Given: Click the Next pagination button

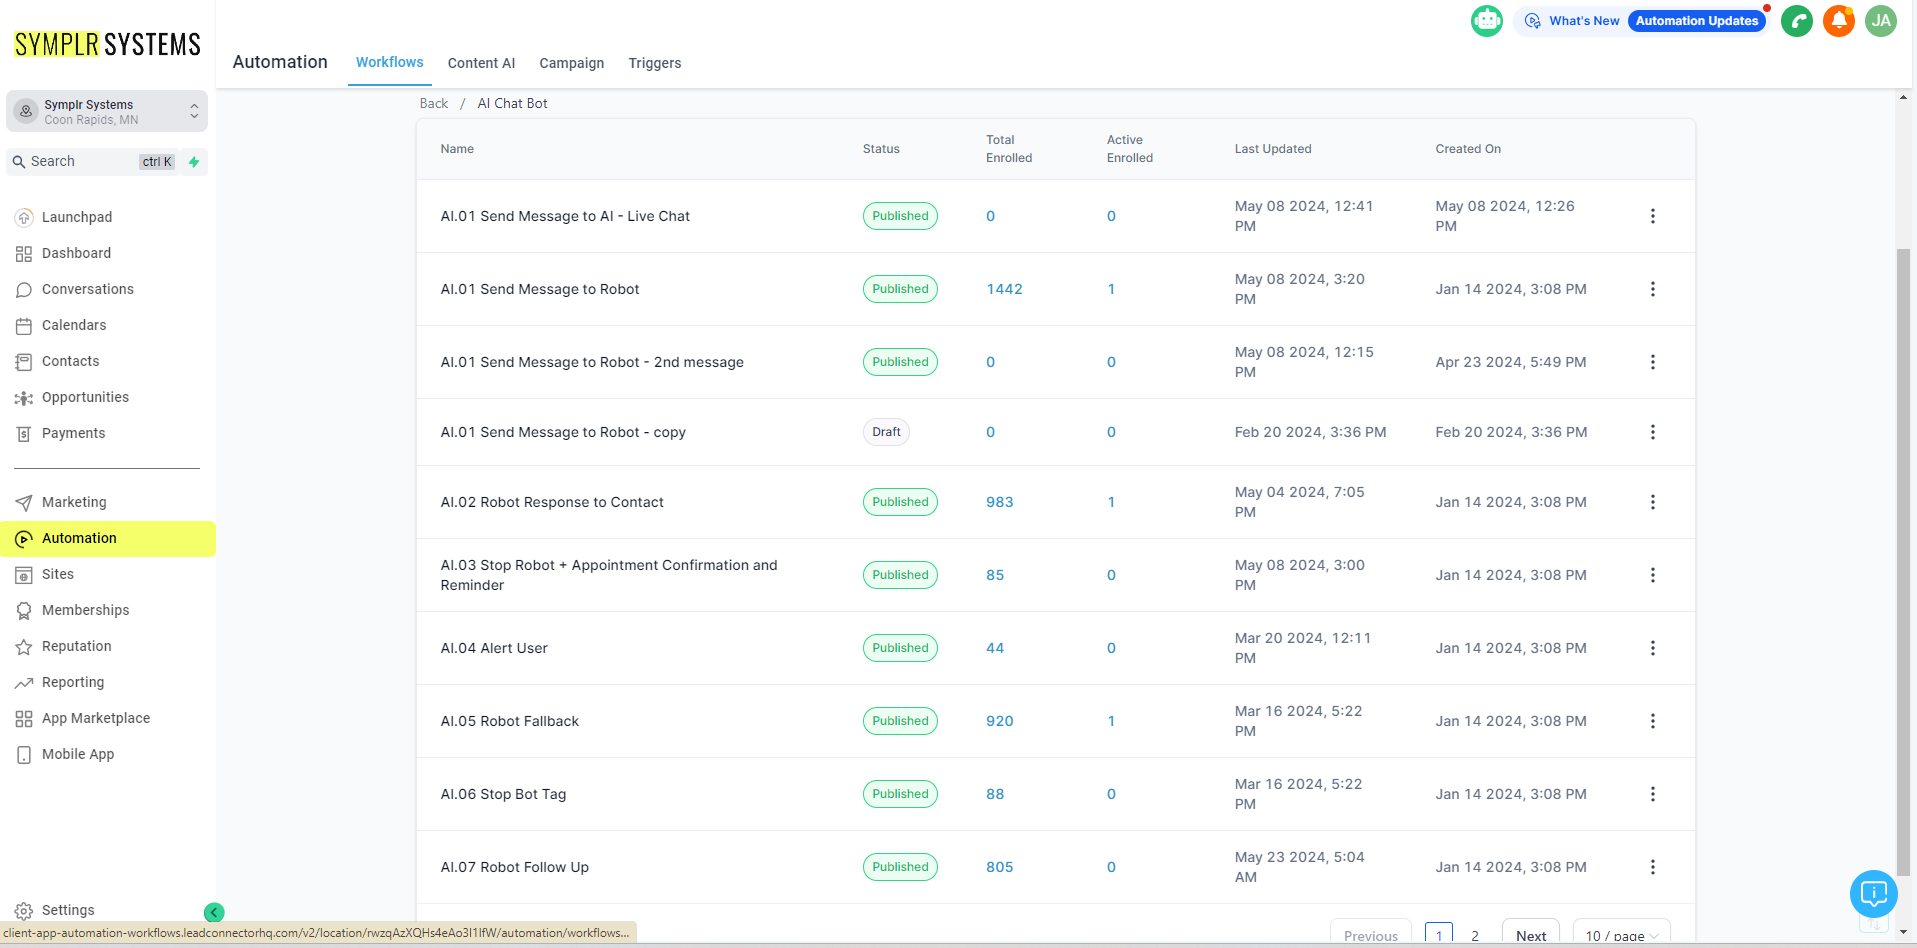Looking at the screenshot, I should pyautogui.click(x=1530, y=935).
